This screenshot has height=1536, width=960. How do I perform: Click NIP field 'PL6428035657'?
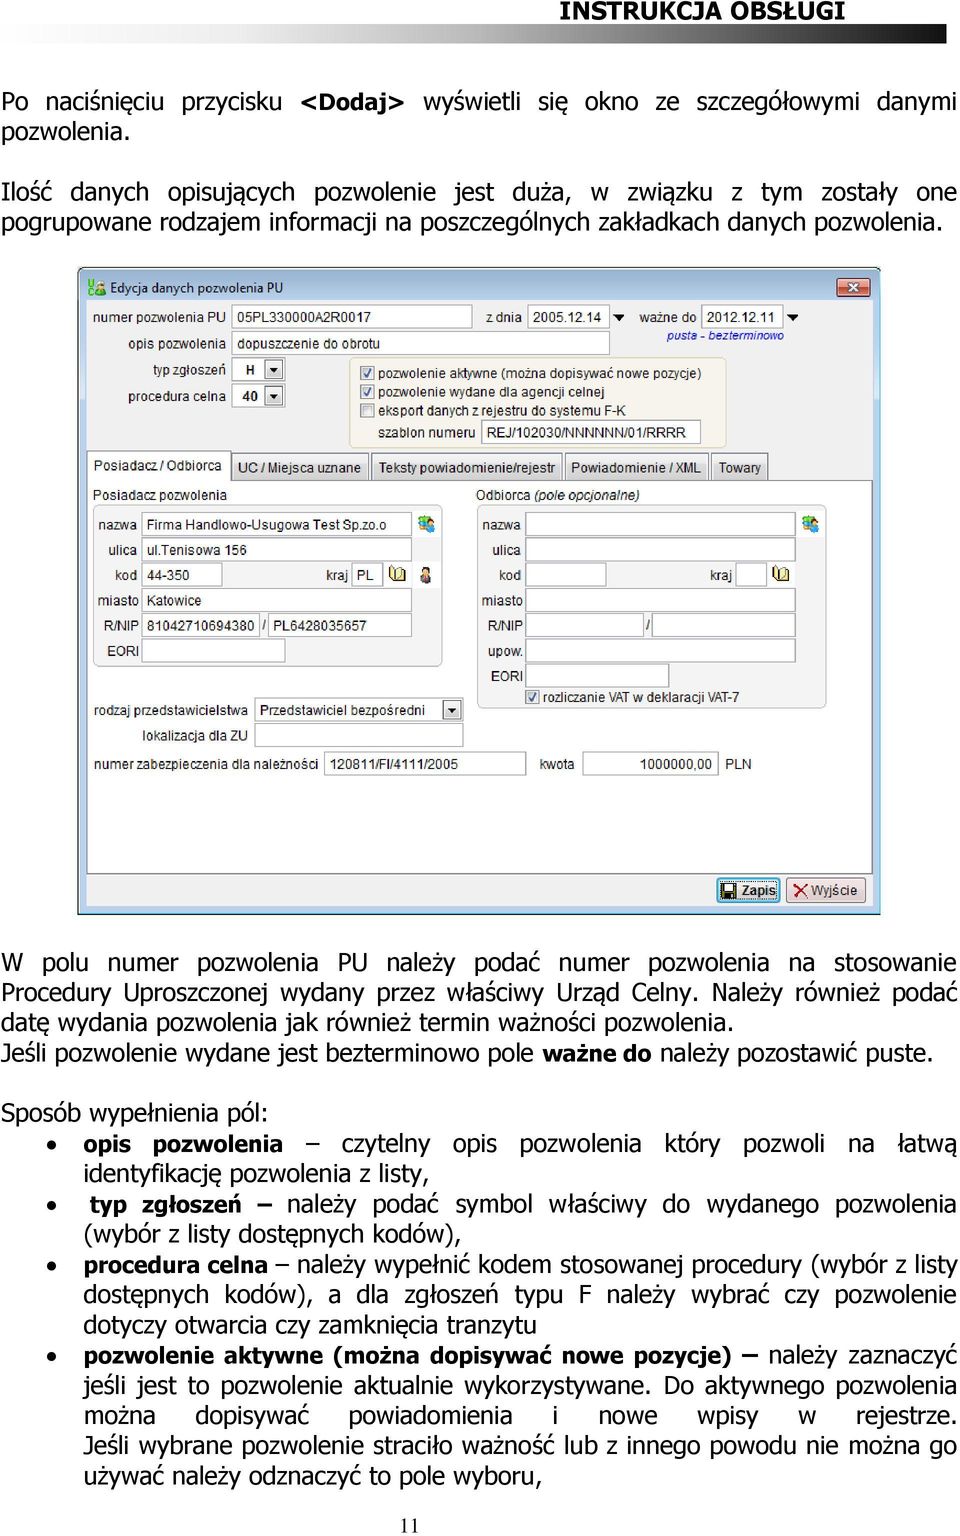pos(340,625)
